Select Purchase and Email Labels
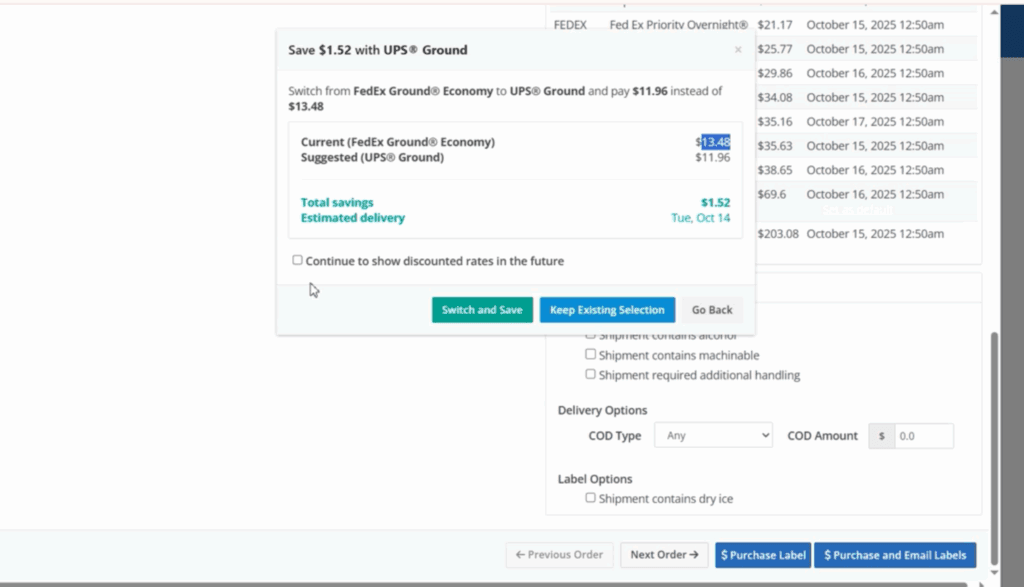1024x587 pixels. pyautogui.click(x=894, y=555)
